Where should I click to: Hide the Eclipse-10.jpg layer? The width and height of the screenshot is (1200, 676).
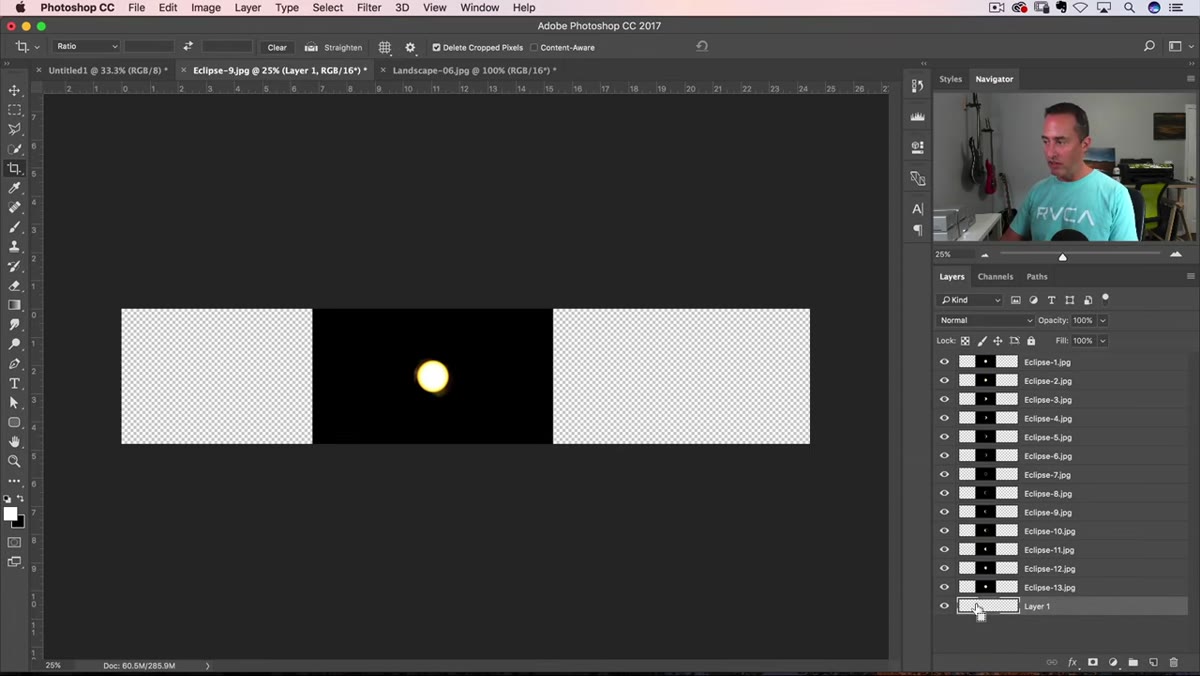click(x=944, y=531)
